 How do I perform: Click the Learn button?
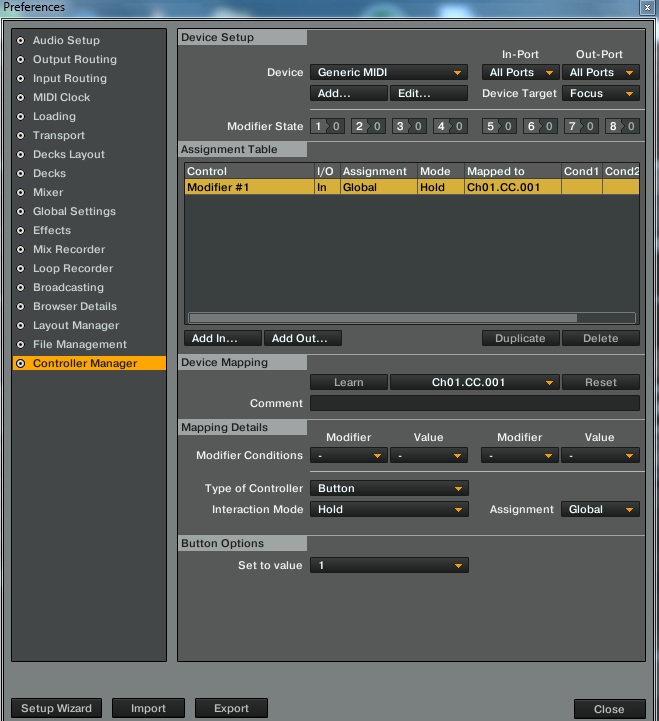pos(349,382)
